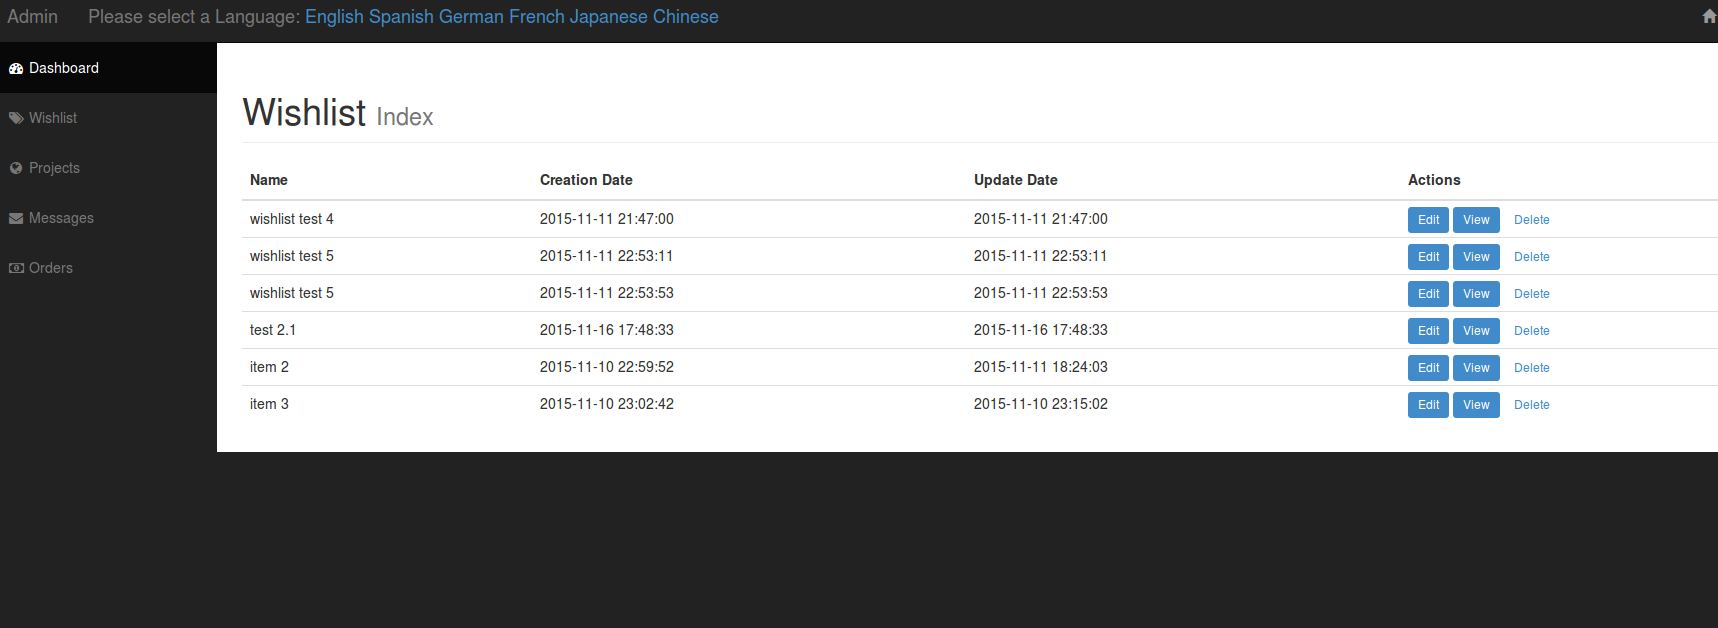Switch language to Japanese
1718x628 pixels.
click(609, 17)
